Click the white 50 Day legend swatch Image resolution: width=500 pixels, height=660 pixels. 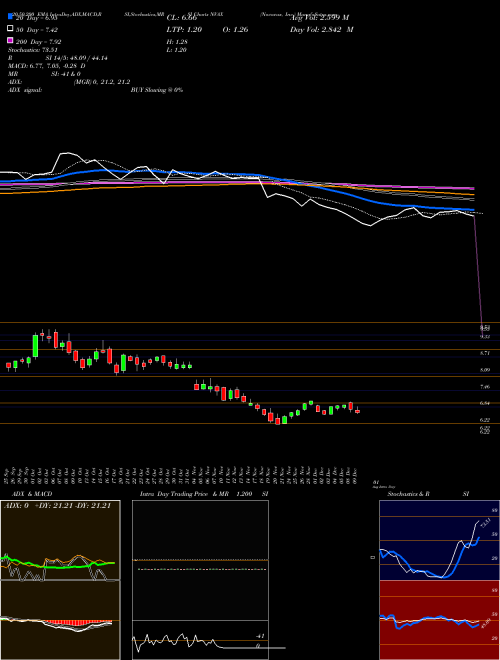(x=10, y=29)
